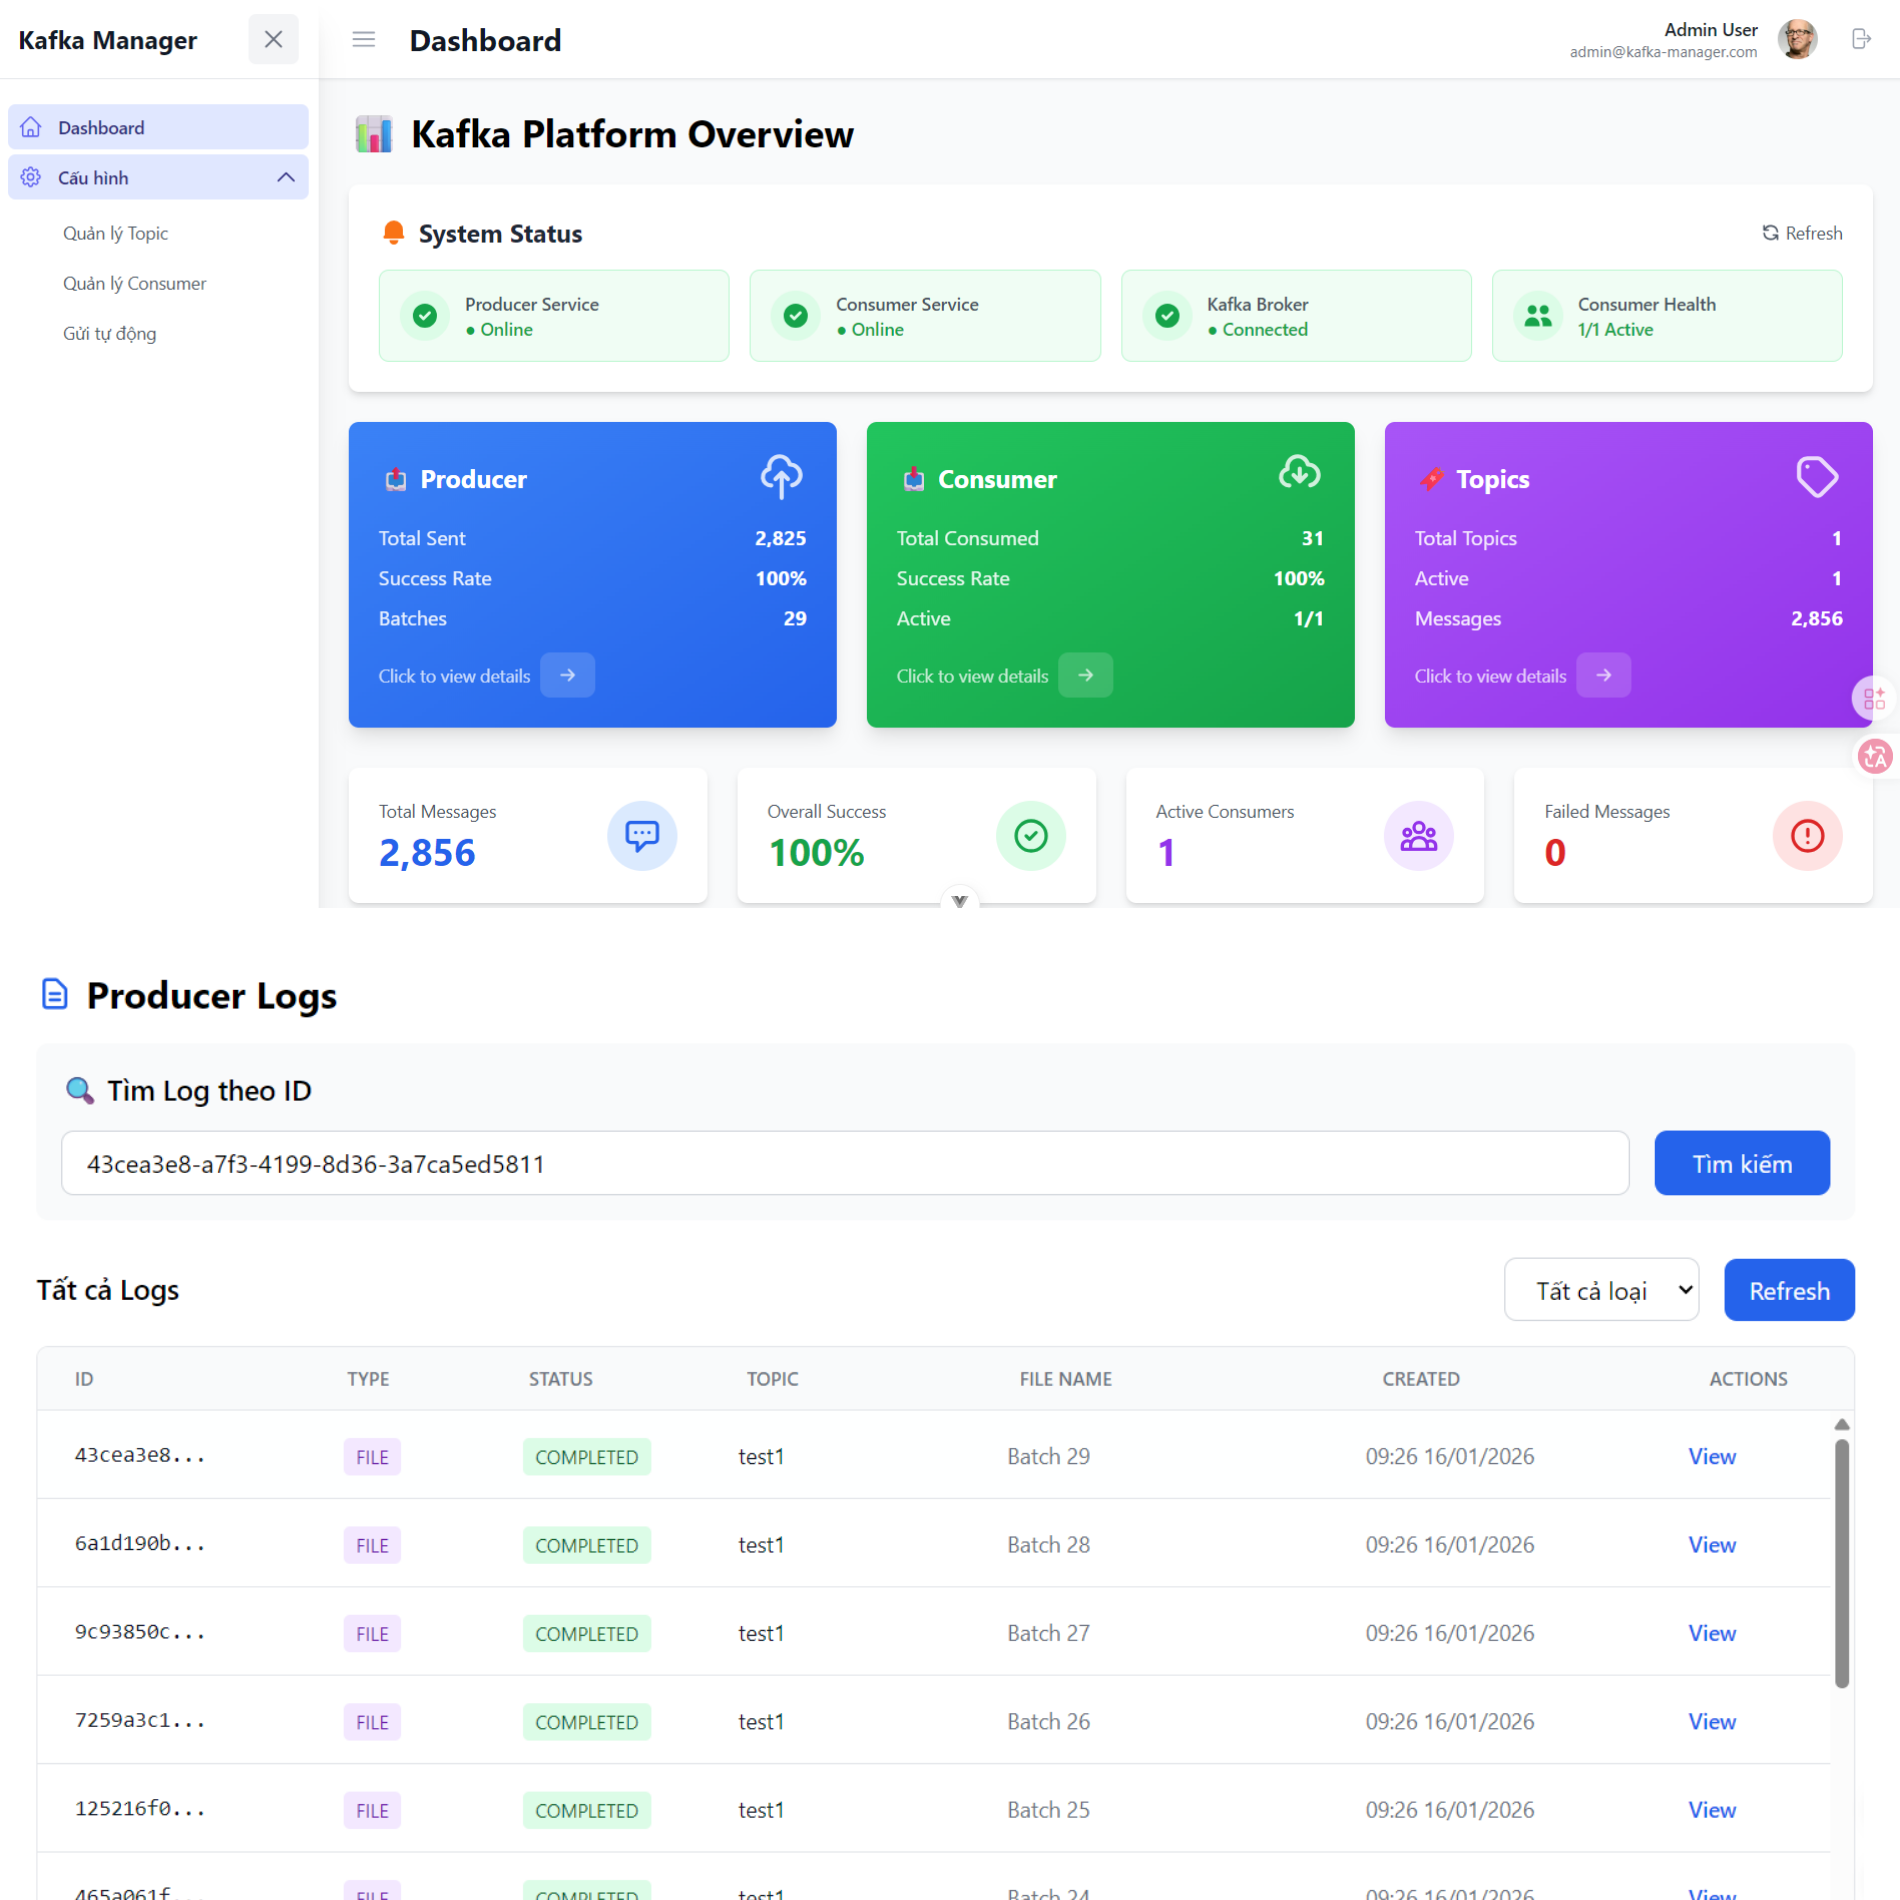Viewport: 1900px width, 1900px height.
Task: Toggle the COMPLETED status badge on Batch 28 row
Action: point(586,1544)
